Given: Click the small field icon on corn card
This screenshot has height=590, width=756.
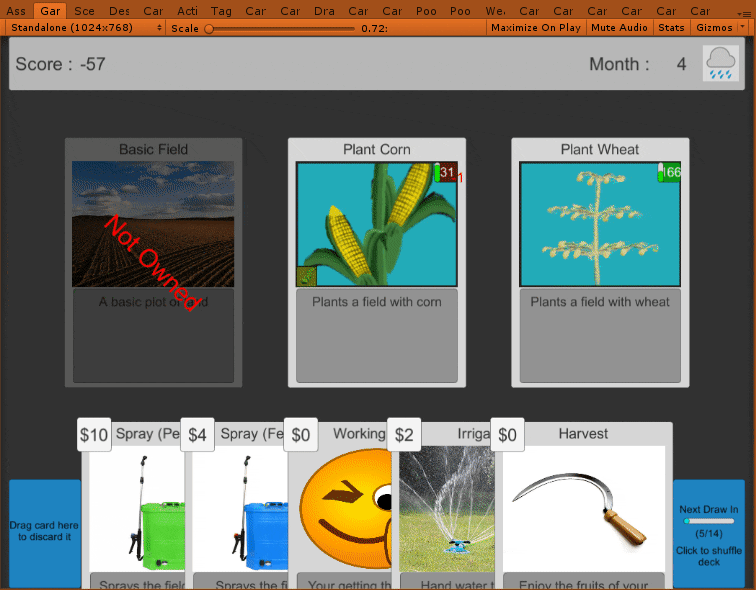Looking at the screenshot, I should [307, 276].
